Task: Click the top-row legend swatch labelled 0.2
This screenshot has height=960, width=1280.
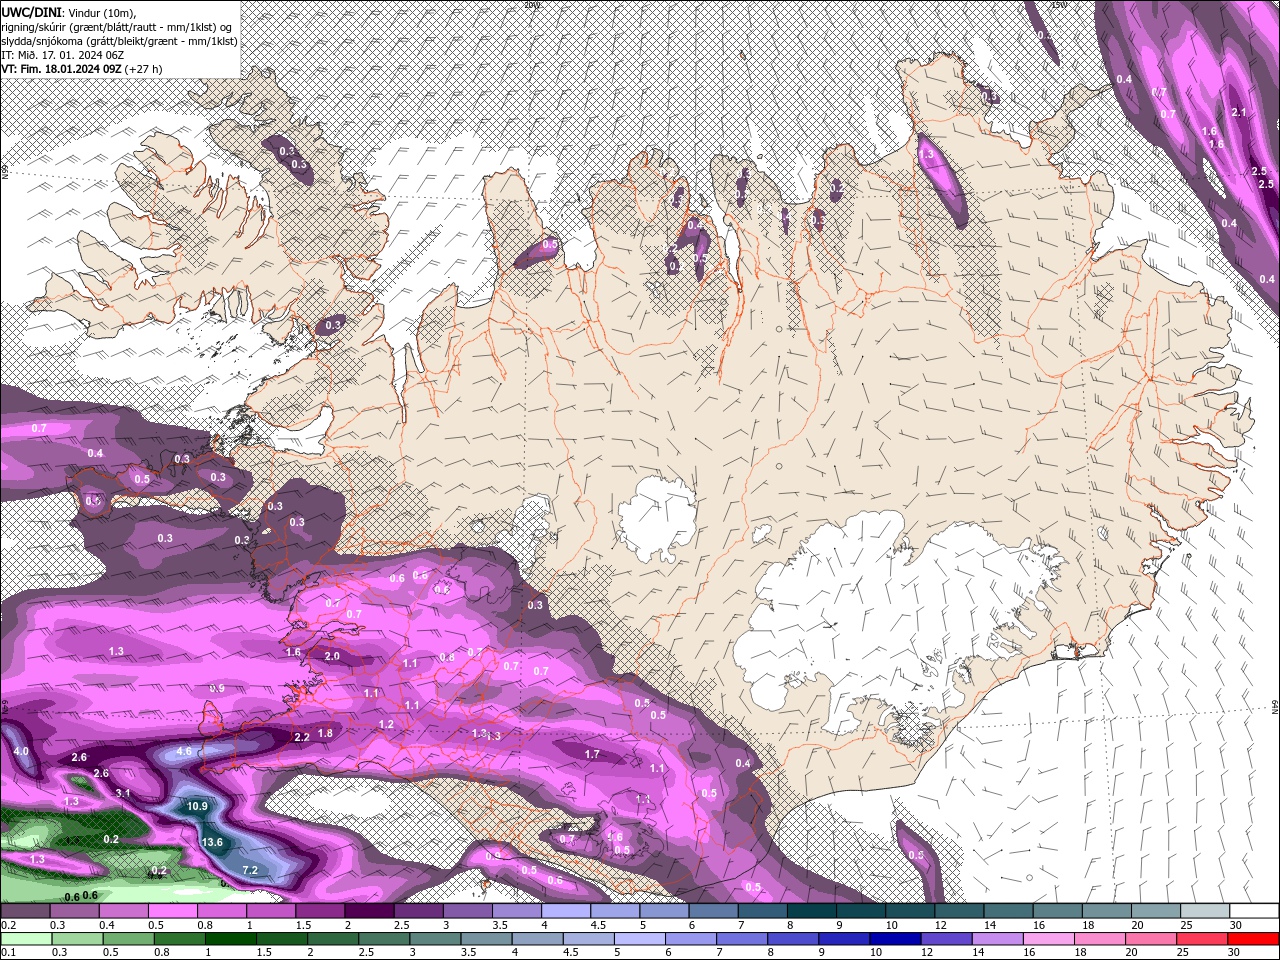Action: coord(25,910)
